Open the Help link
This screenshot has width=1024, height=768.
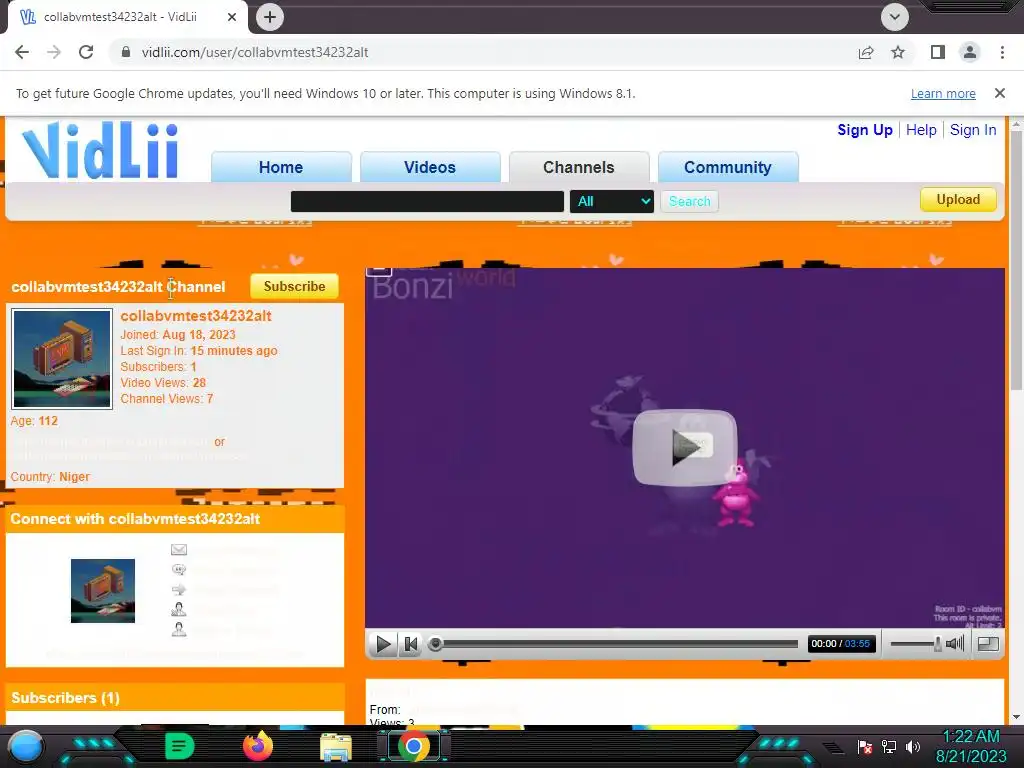921,130
